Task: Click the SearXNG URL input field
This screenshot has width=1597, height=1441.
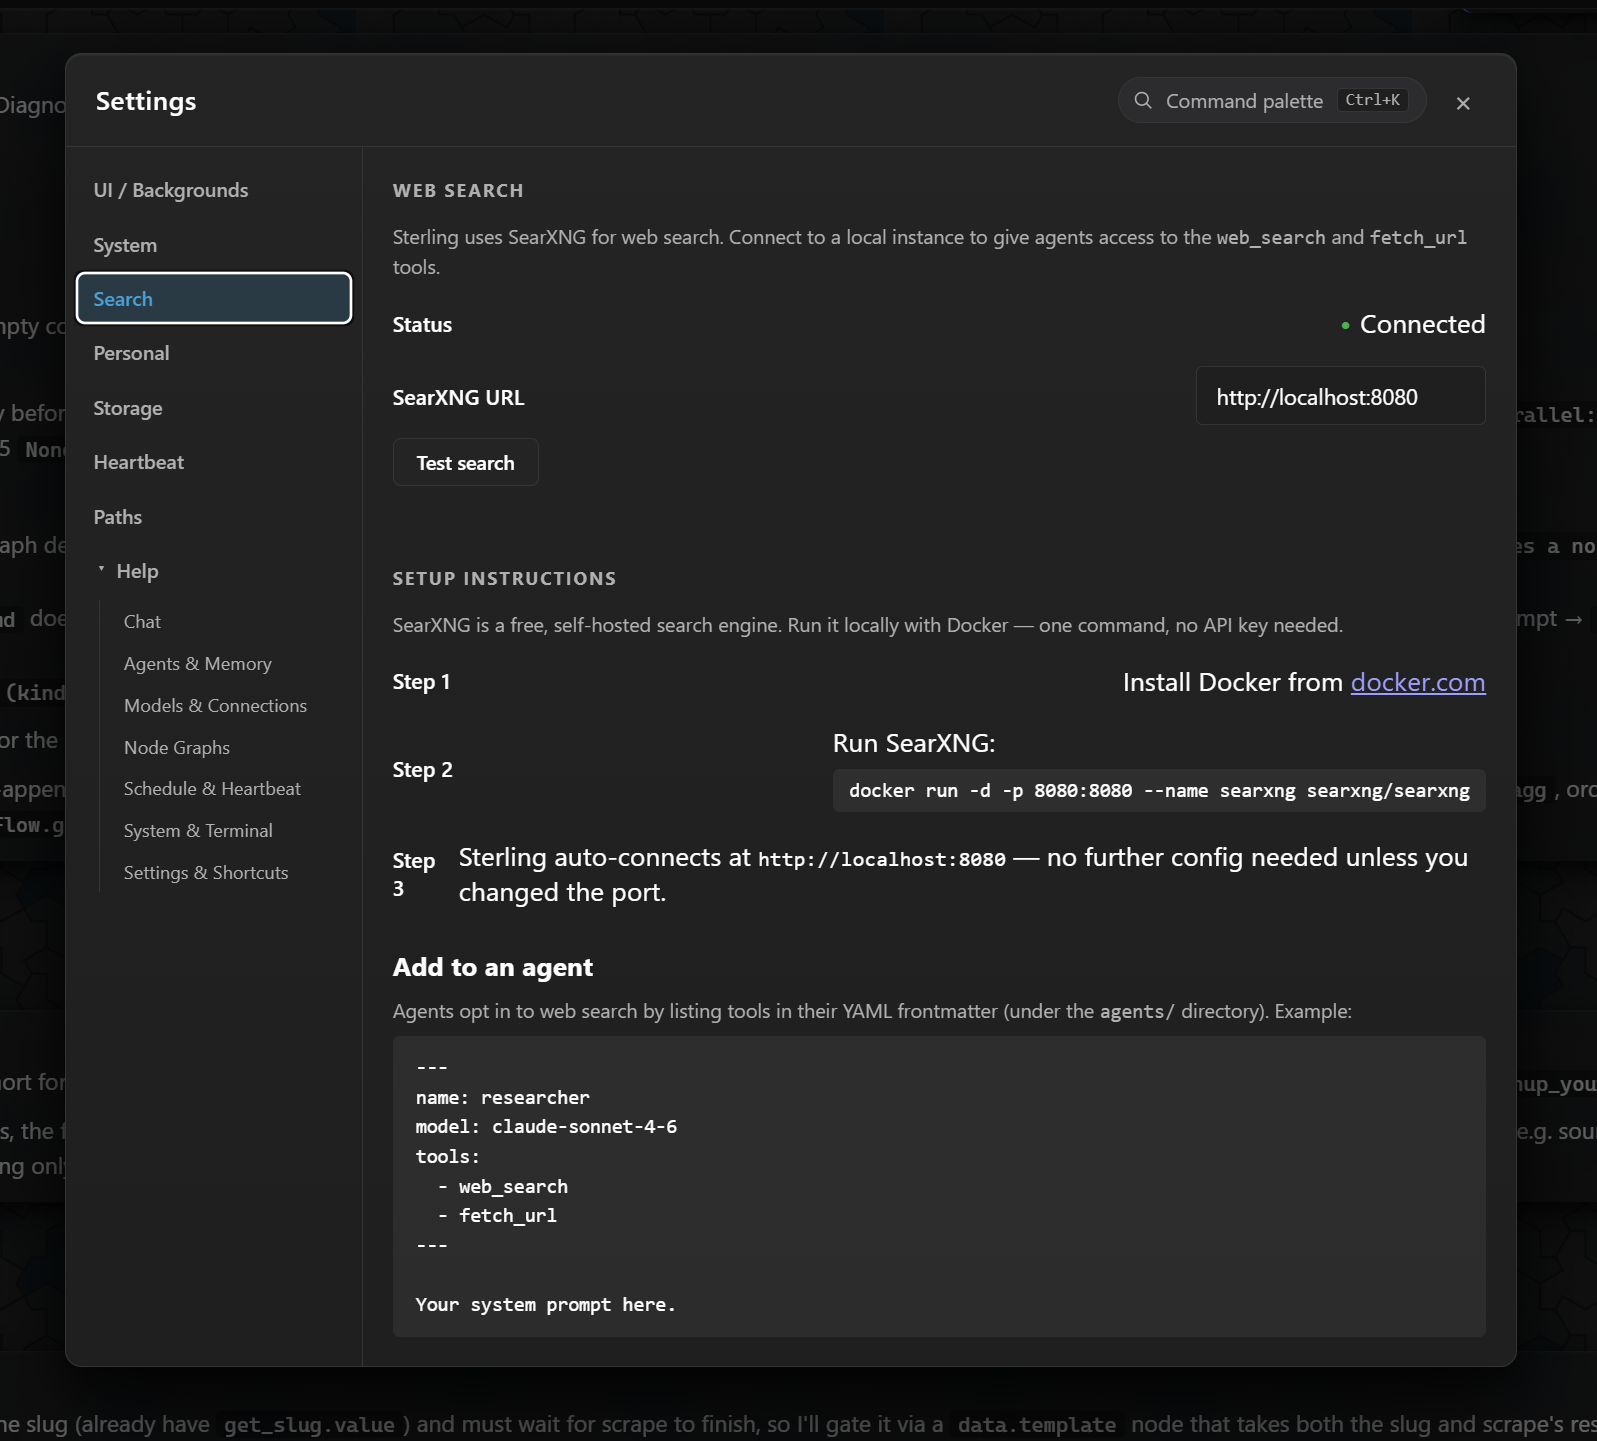Action: 1340,396
